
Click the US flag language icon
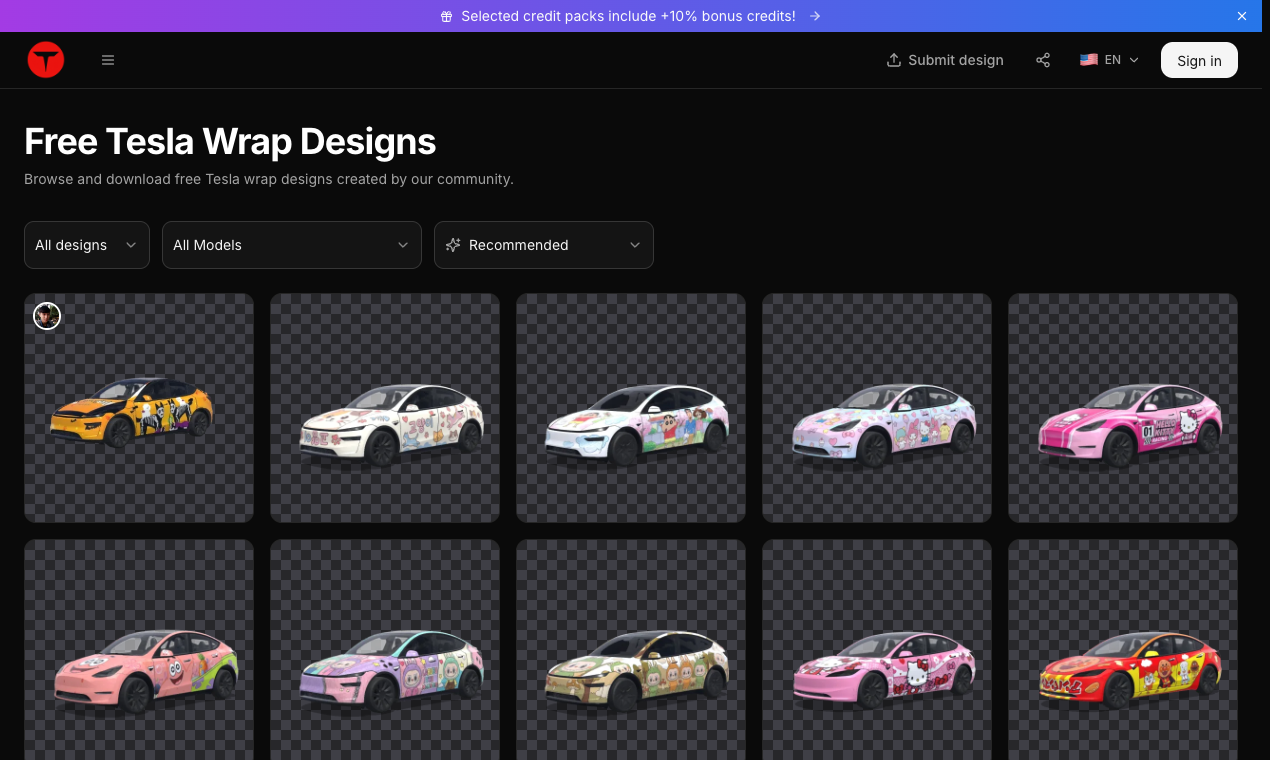click(1089, 60)
